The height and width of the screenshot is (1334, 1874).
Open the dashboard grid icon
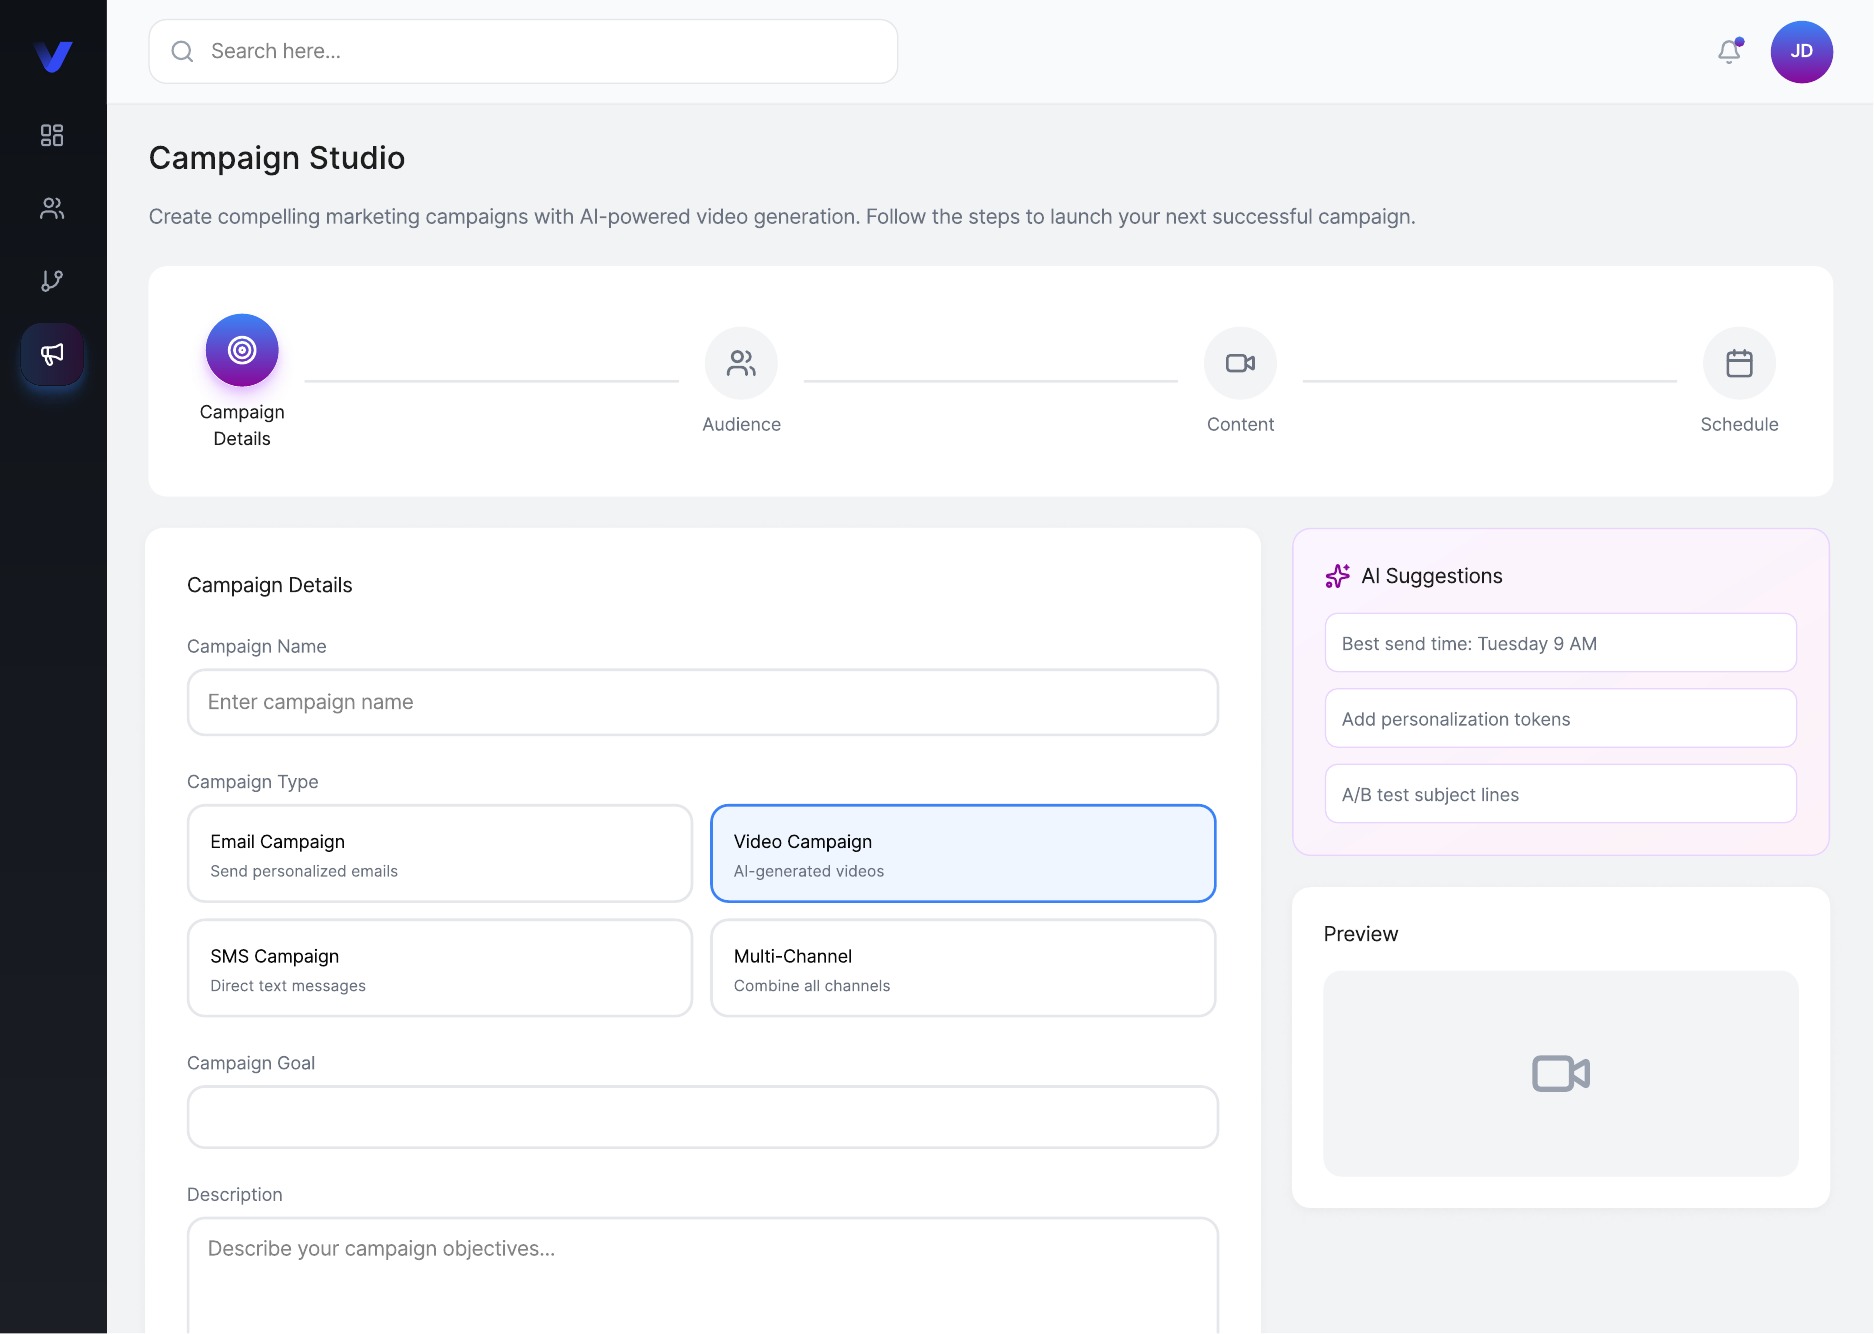click(x=52, y=135)
